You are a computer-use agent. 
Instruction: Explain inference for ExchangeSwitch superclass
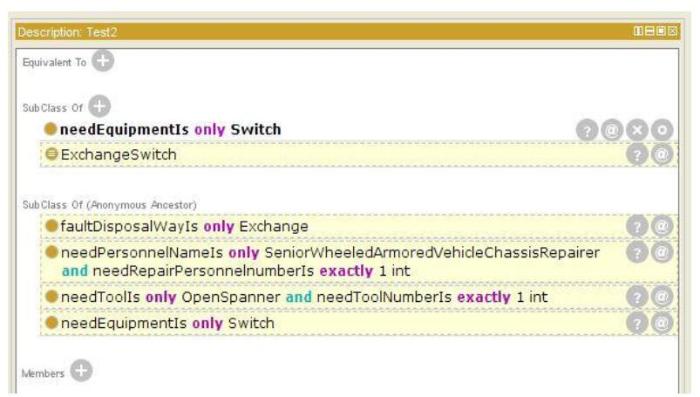coord(637,155)
